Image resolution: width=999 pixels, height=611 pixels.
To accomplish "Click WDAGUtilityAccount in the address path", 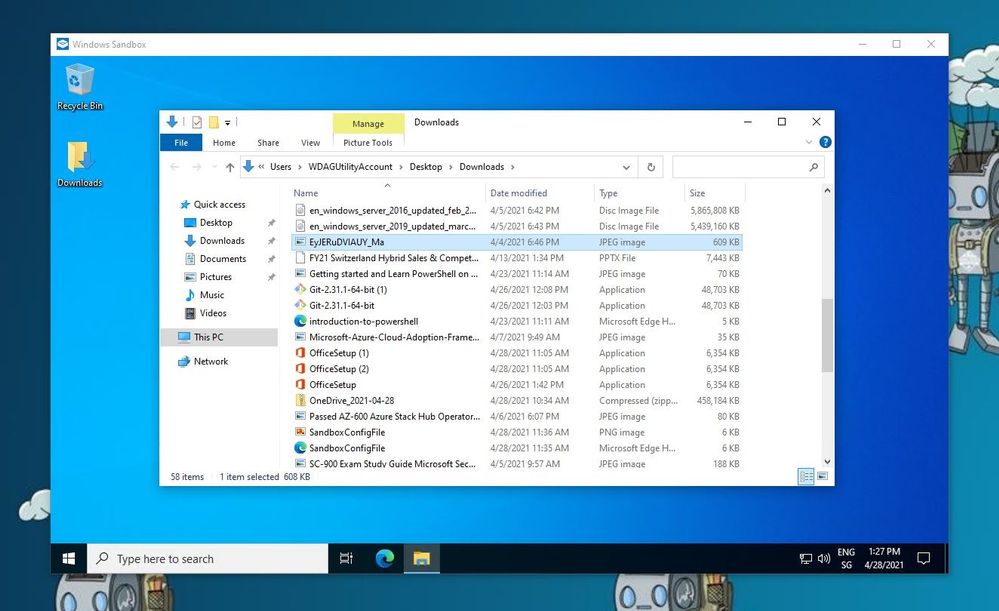I will click(350, 167).
